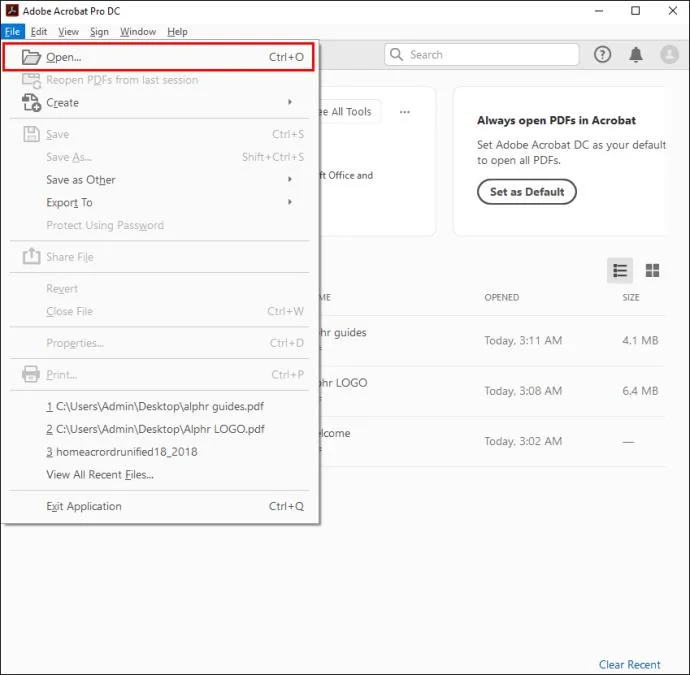Viewport: 690px width, 675px height.
Task: Select Export To menu entry
Action: coord(158,202)
